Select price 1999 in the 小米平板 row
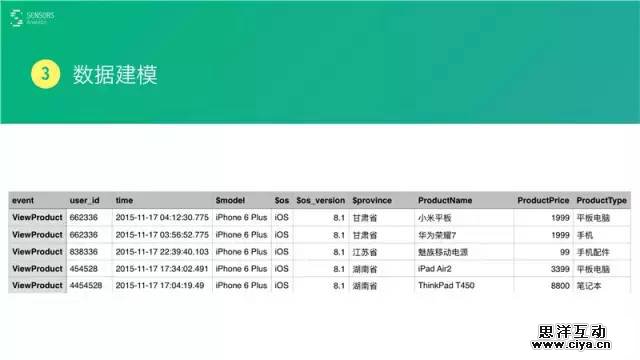640x360 pixels. click(x=560, y=218)
